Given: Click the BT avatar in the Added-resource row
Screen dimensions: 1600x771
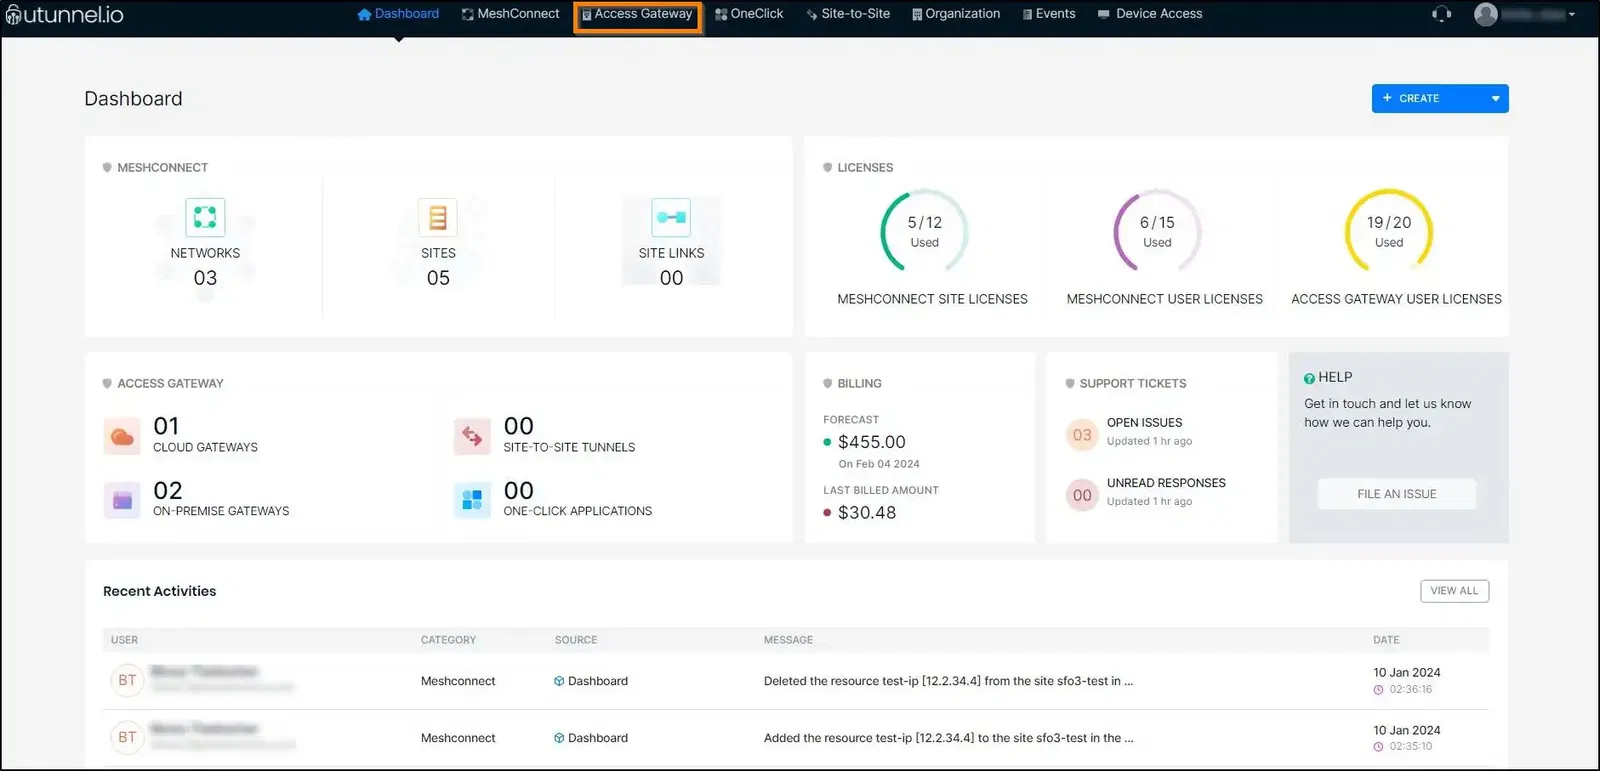Looking at the screenshot, I should [127, 737].
